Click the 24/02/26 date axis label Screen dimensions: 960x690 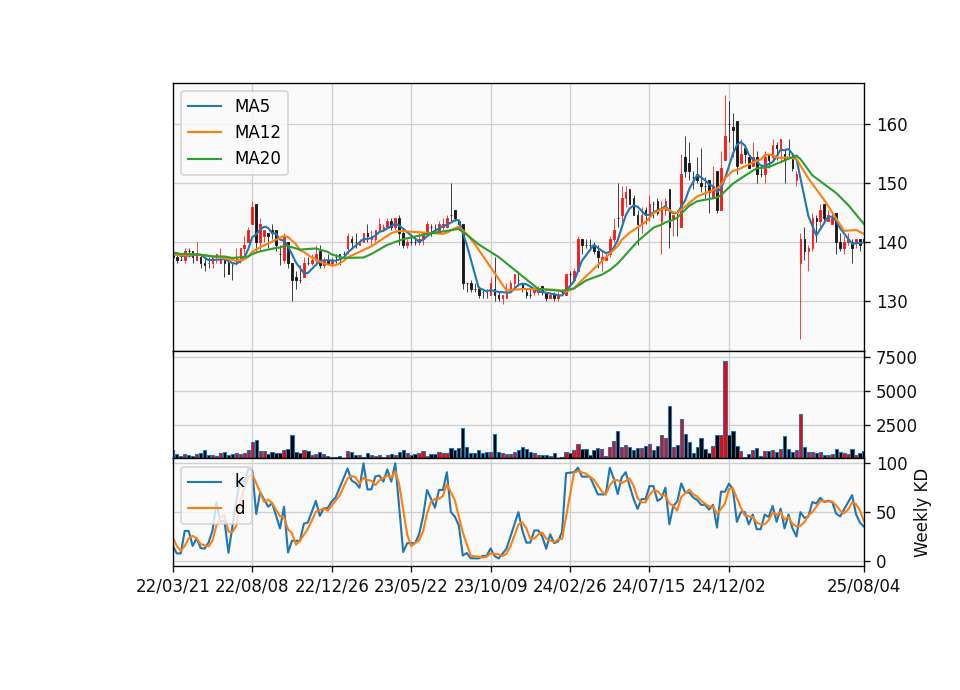pos(570,586)
